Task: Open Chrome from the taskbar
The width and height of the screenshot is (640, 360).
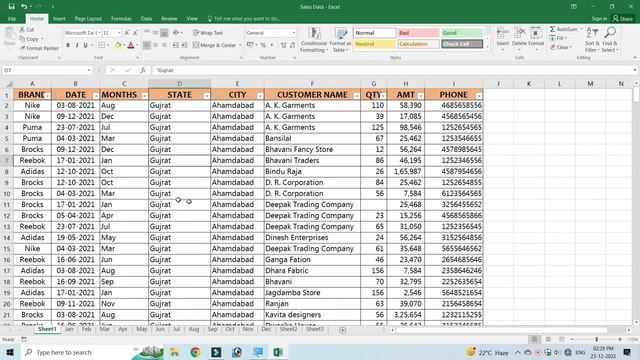Action: pyautogui.click(x=195, y=352)
